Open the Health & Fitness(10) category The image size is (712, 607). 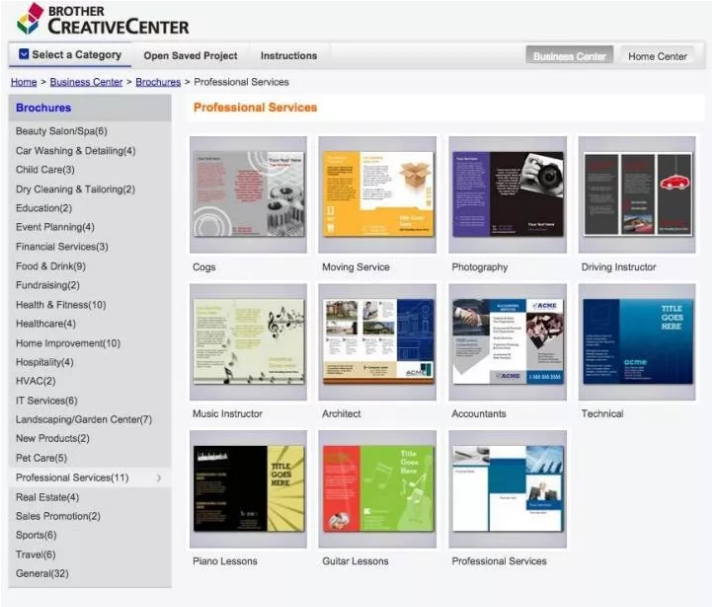pyautogui.click(x=60, y=305)
